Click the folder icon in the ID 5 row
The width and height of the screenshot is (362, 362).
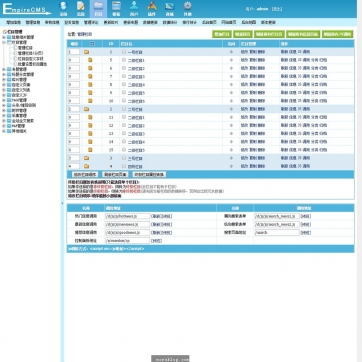tap(90, 60)
